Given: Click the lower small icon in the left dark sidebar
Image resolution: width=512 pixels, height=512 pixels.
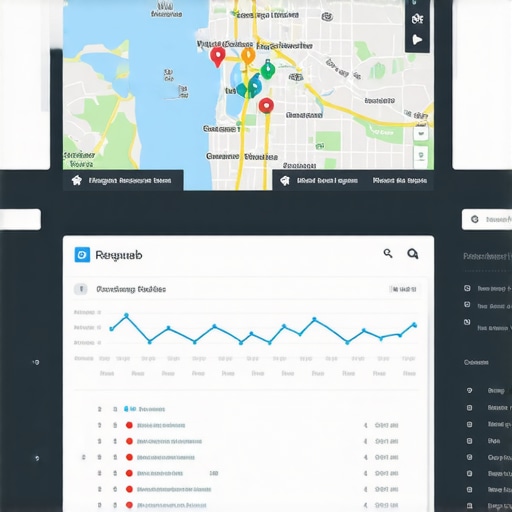Looking at the screenshot, I should [x=37, y=458].
